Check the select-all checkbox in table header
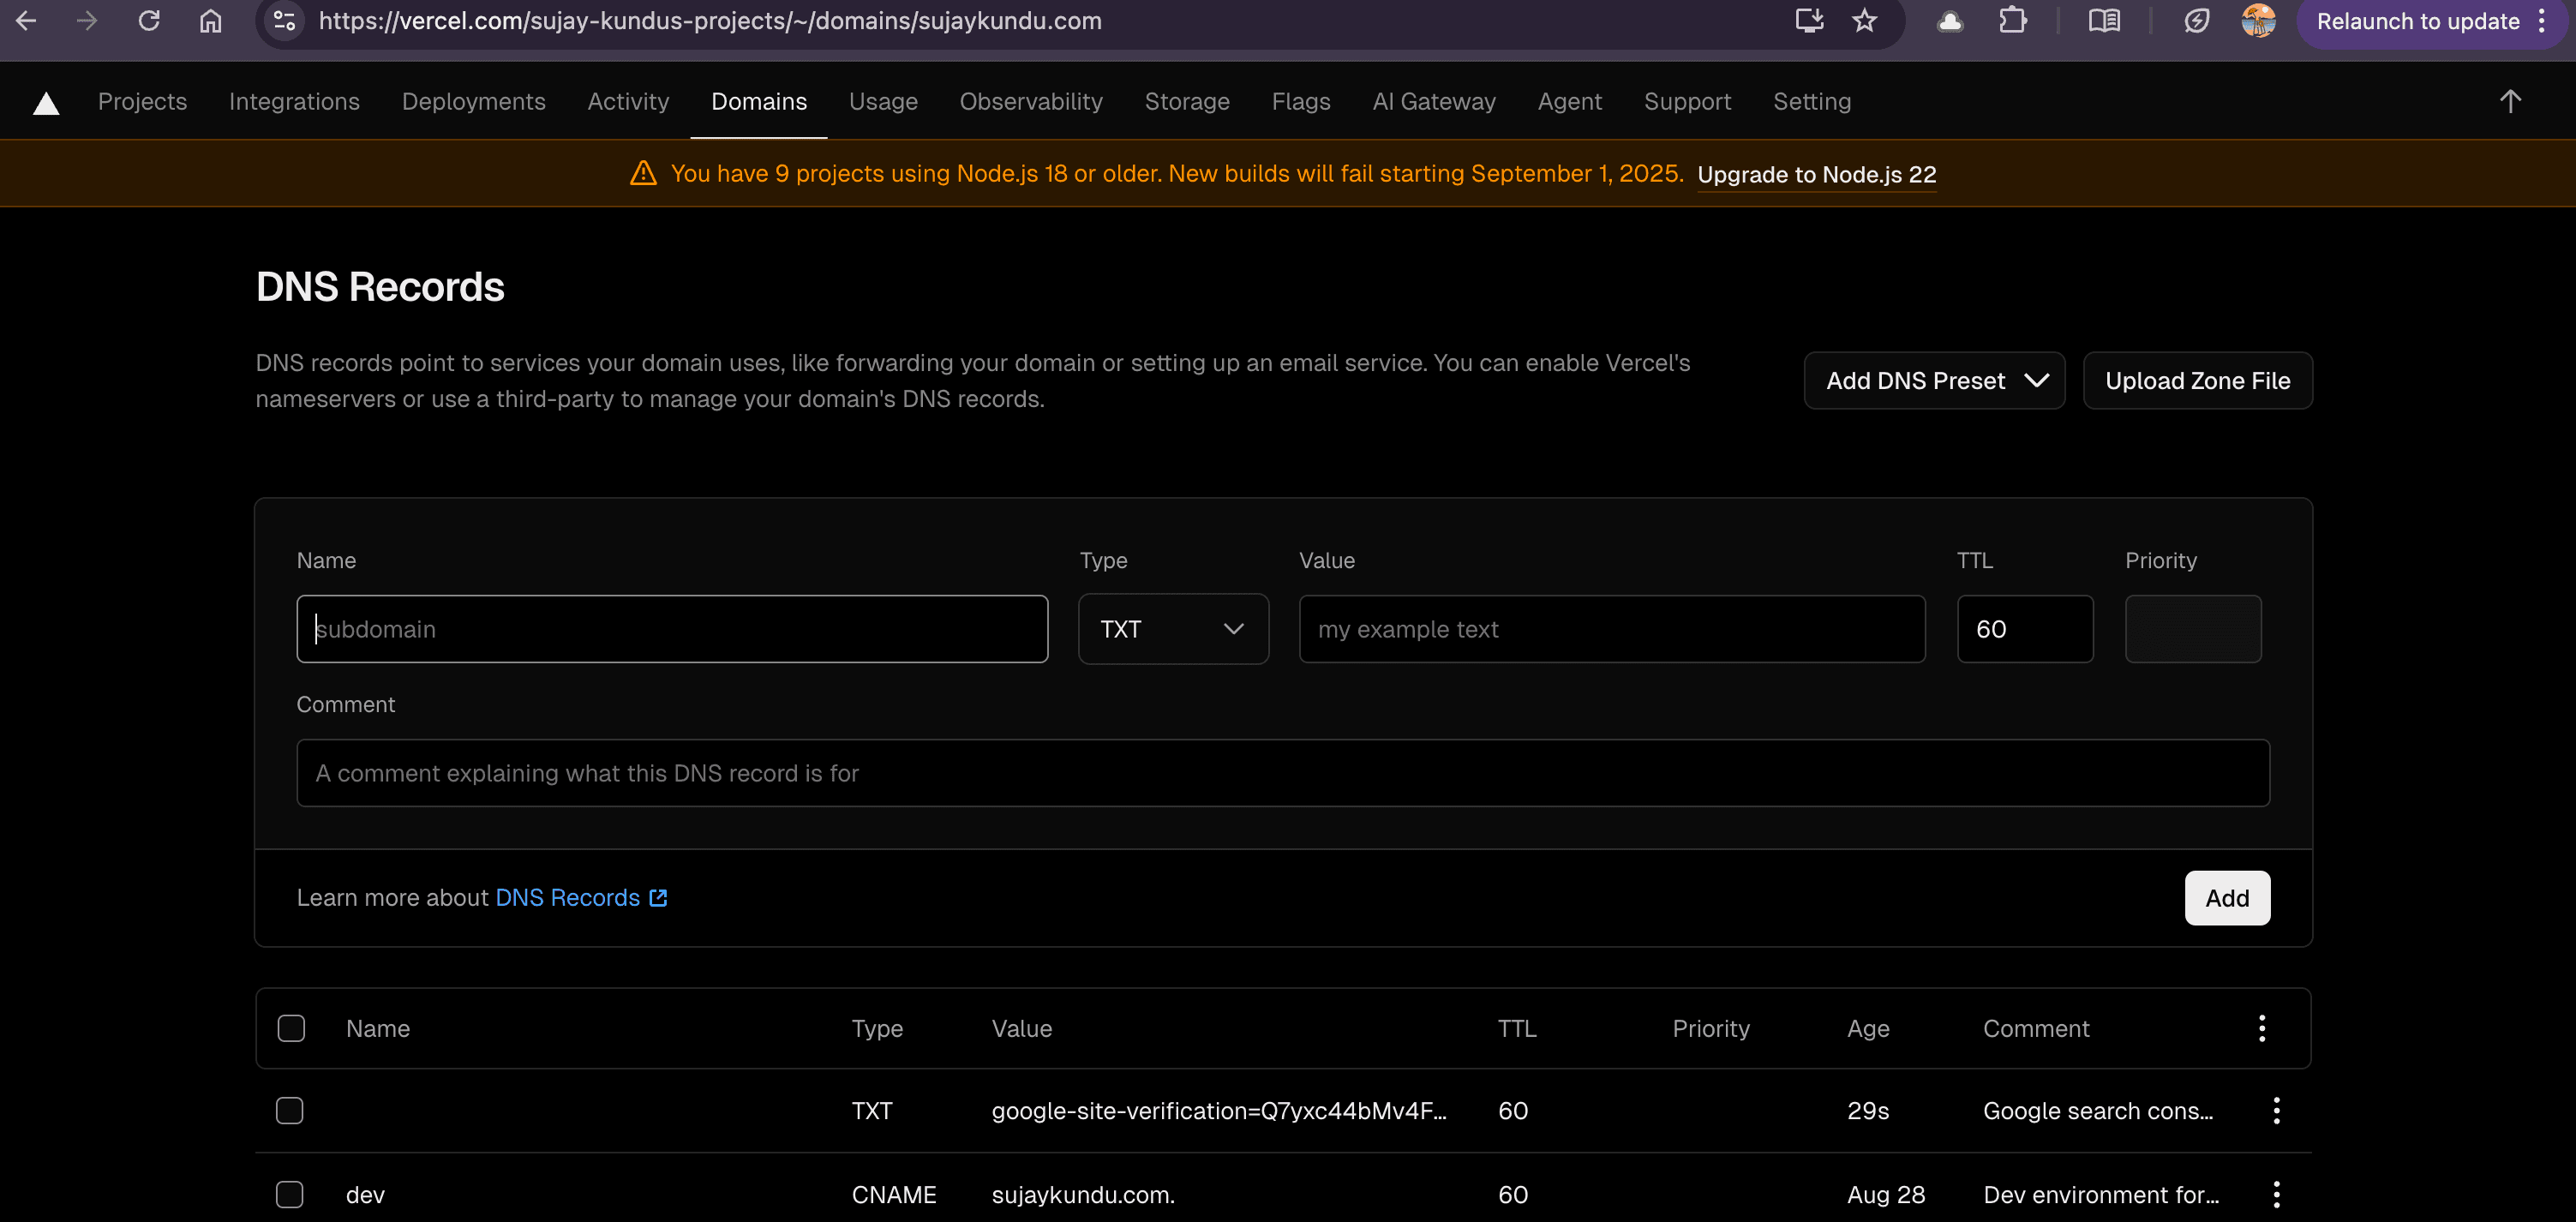 (x=290, y=1028)
